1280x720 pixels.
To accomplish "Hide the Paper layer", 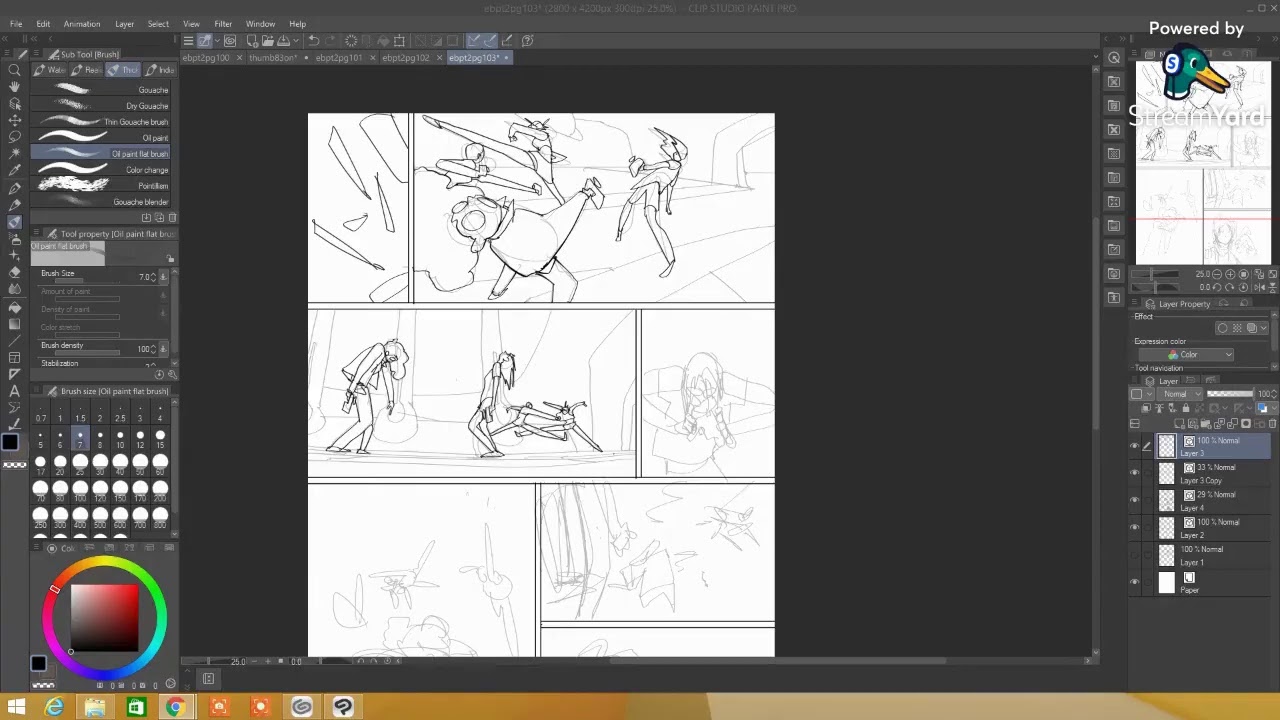I will (x=1134, y=582).
